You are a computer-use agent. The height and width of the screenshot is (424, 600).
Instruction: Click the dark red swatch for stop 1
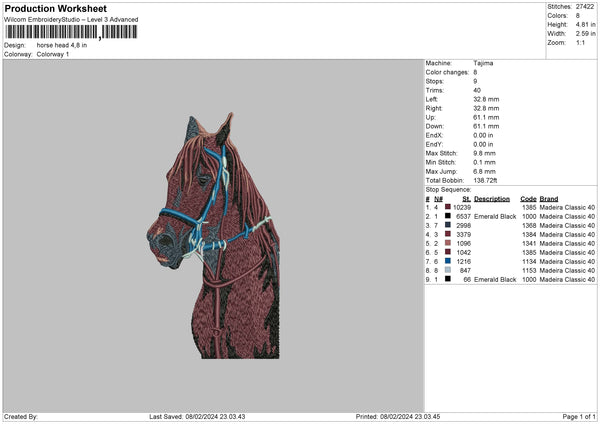[447, 207]
